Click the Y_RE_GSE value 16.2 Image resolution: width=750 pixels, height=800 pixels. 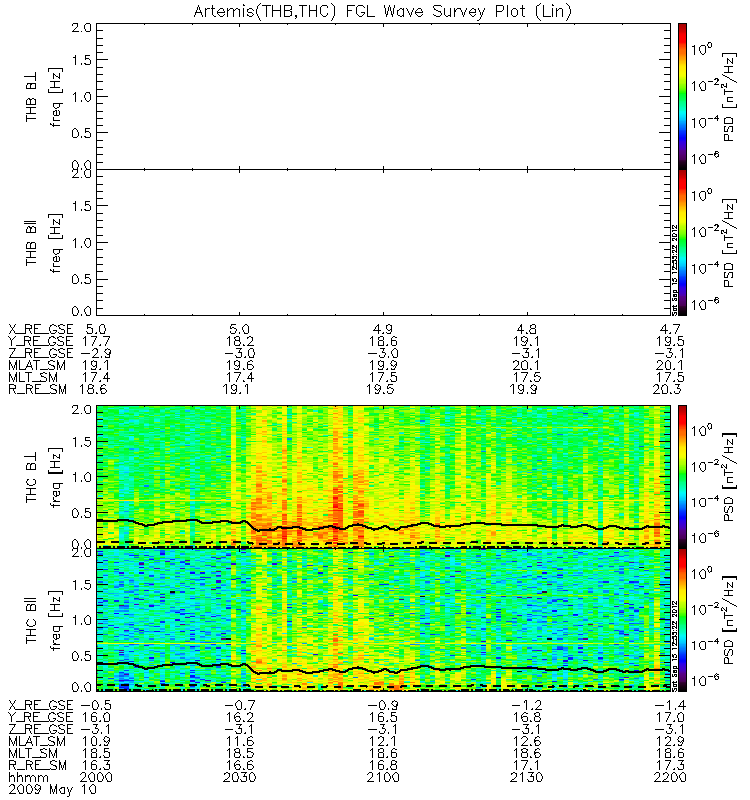pyautogui.click(x=240, y=717)
